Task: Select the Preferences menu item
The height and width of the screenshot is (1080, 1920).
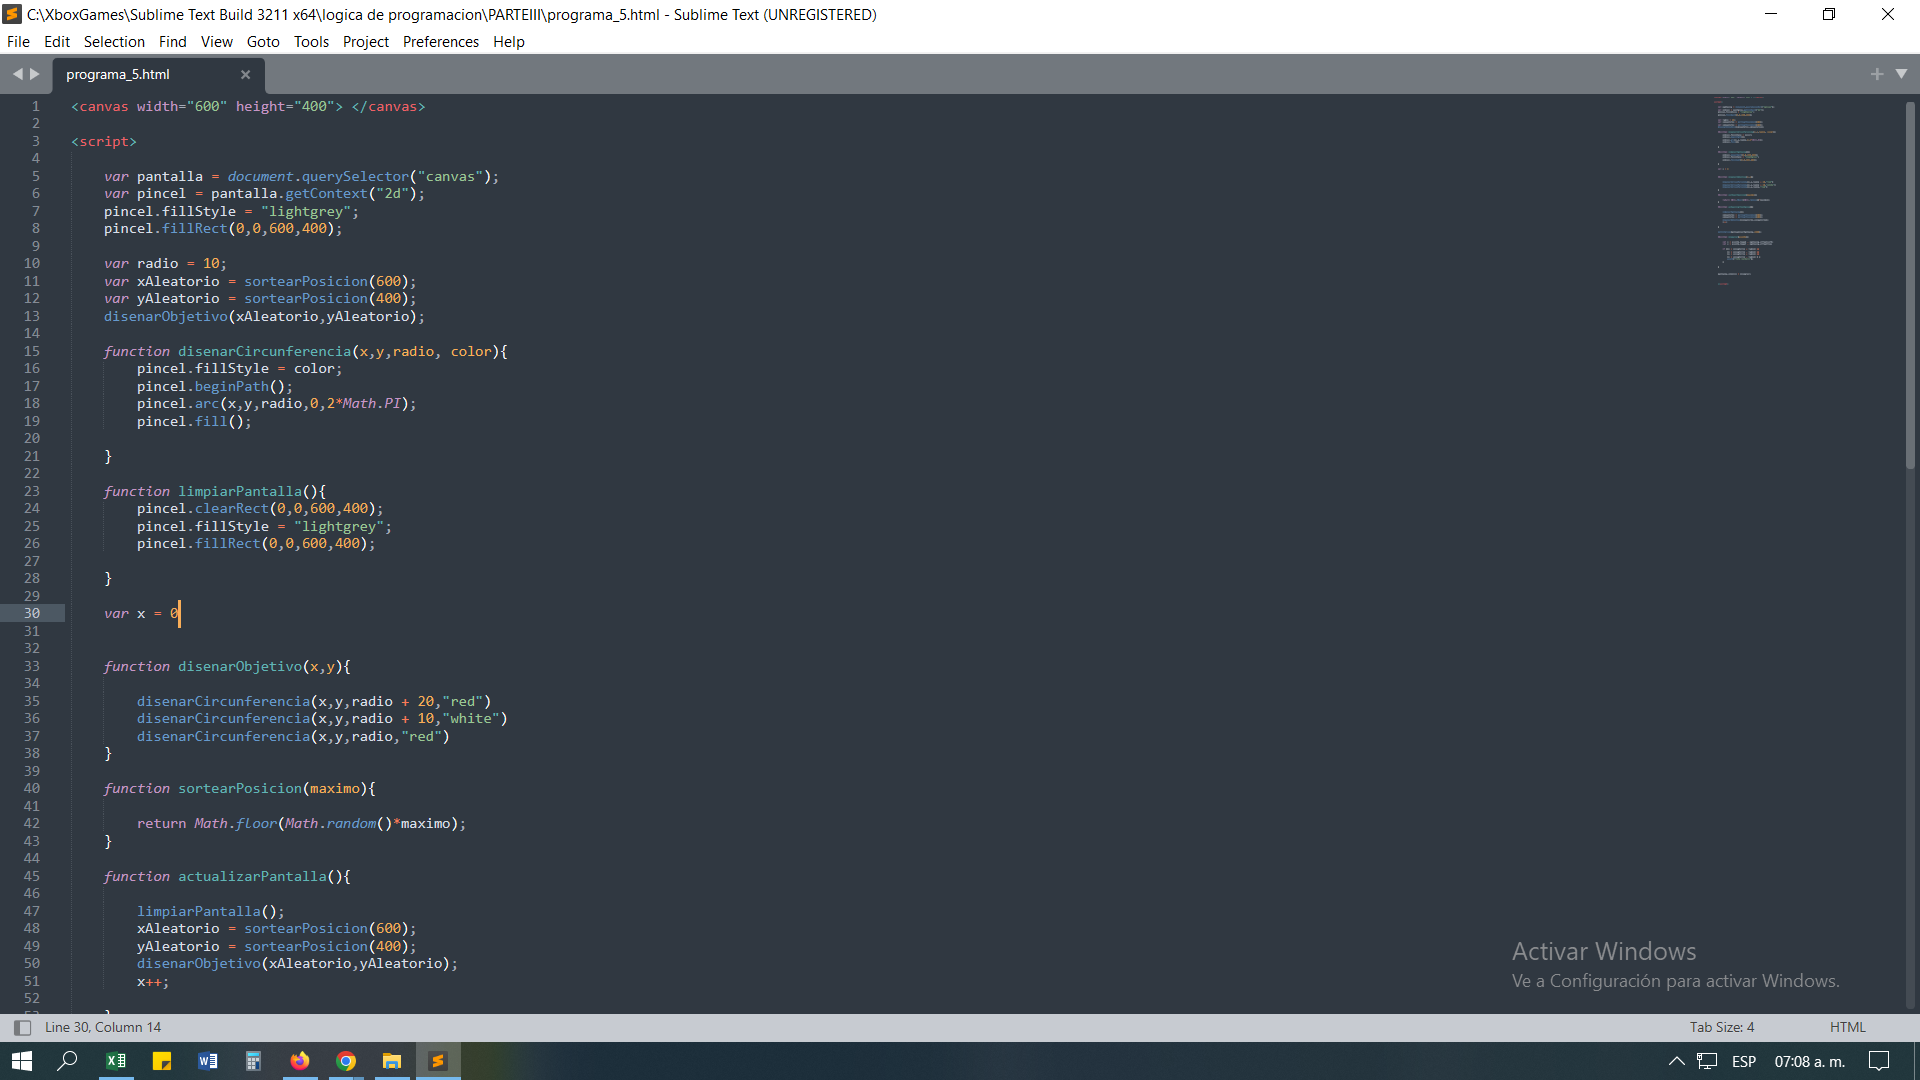Action: (x=438, y=41)
